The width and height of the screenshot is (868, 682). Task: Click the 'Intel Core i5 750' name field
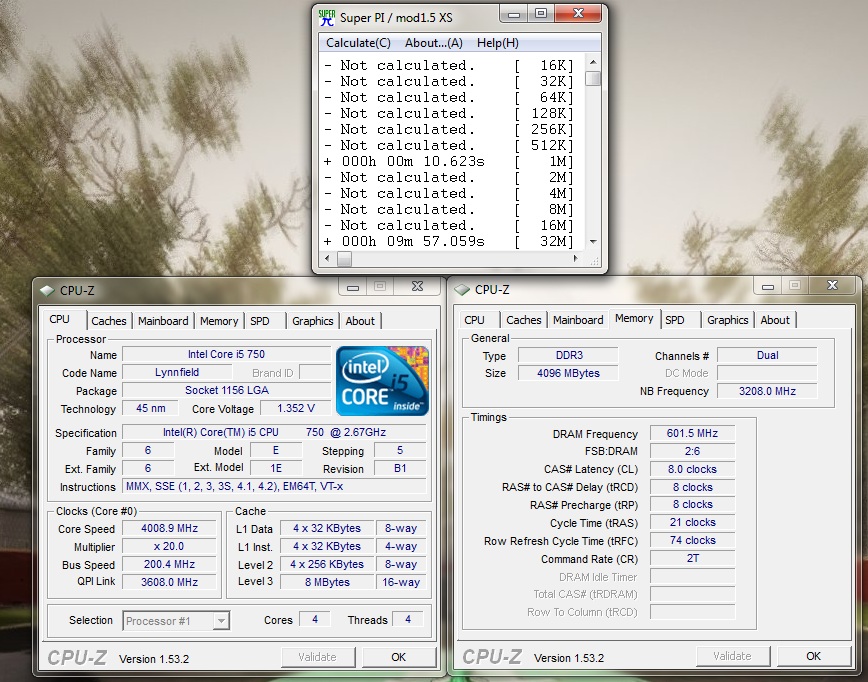pos(226,354)
